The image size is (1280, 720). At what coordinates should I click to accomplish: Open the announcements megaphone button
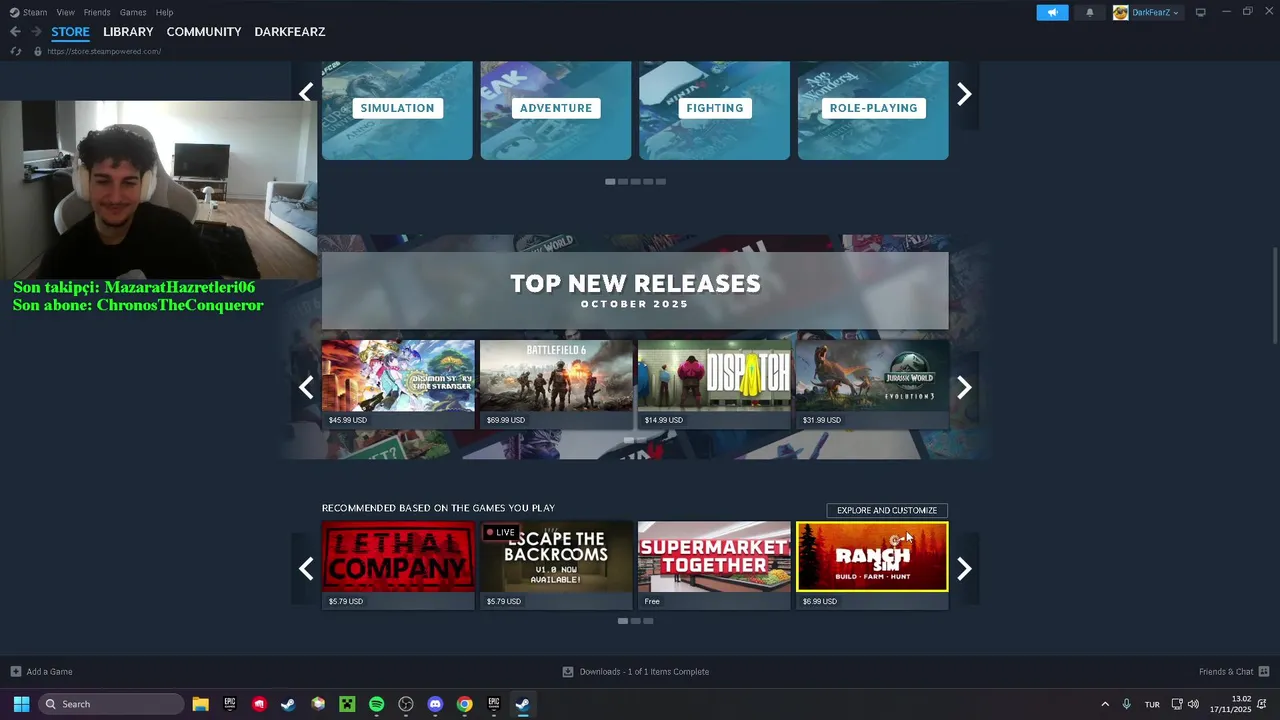tap(1052, 12)
